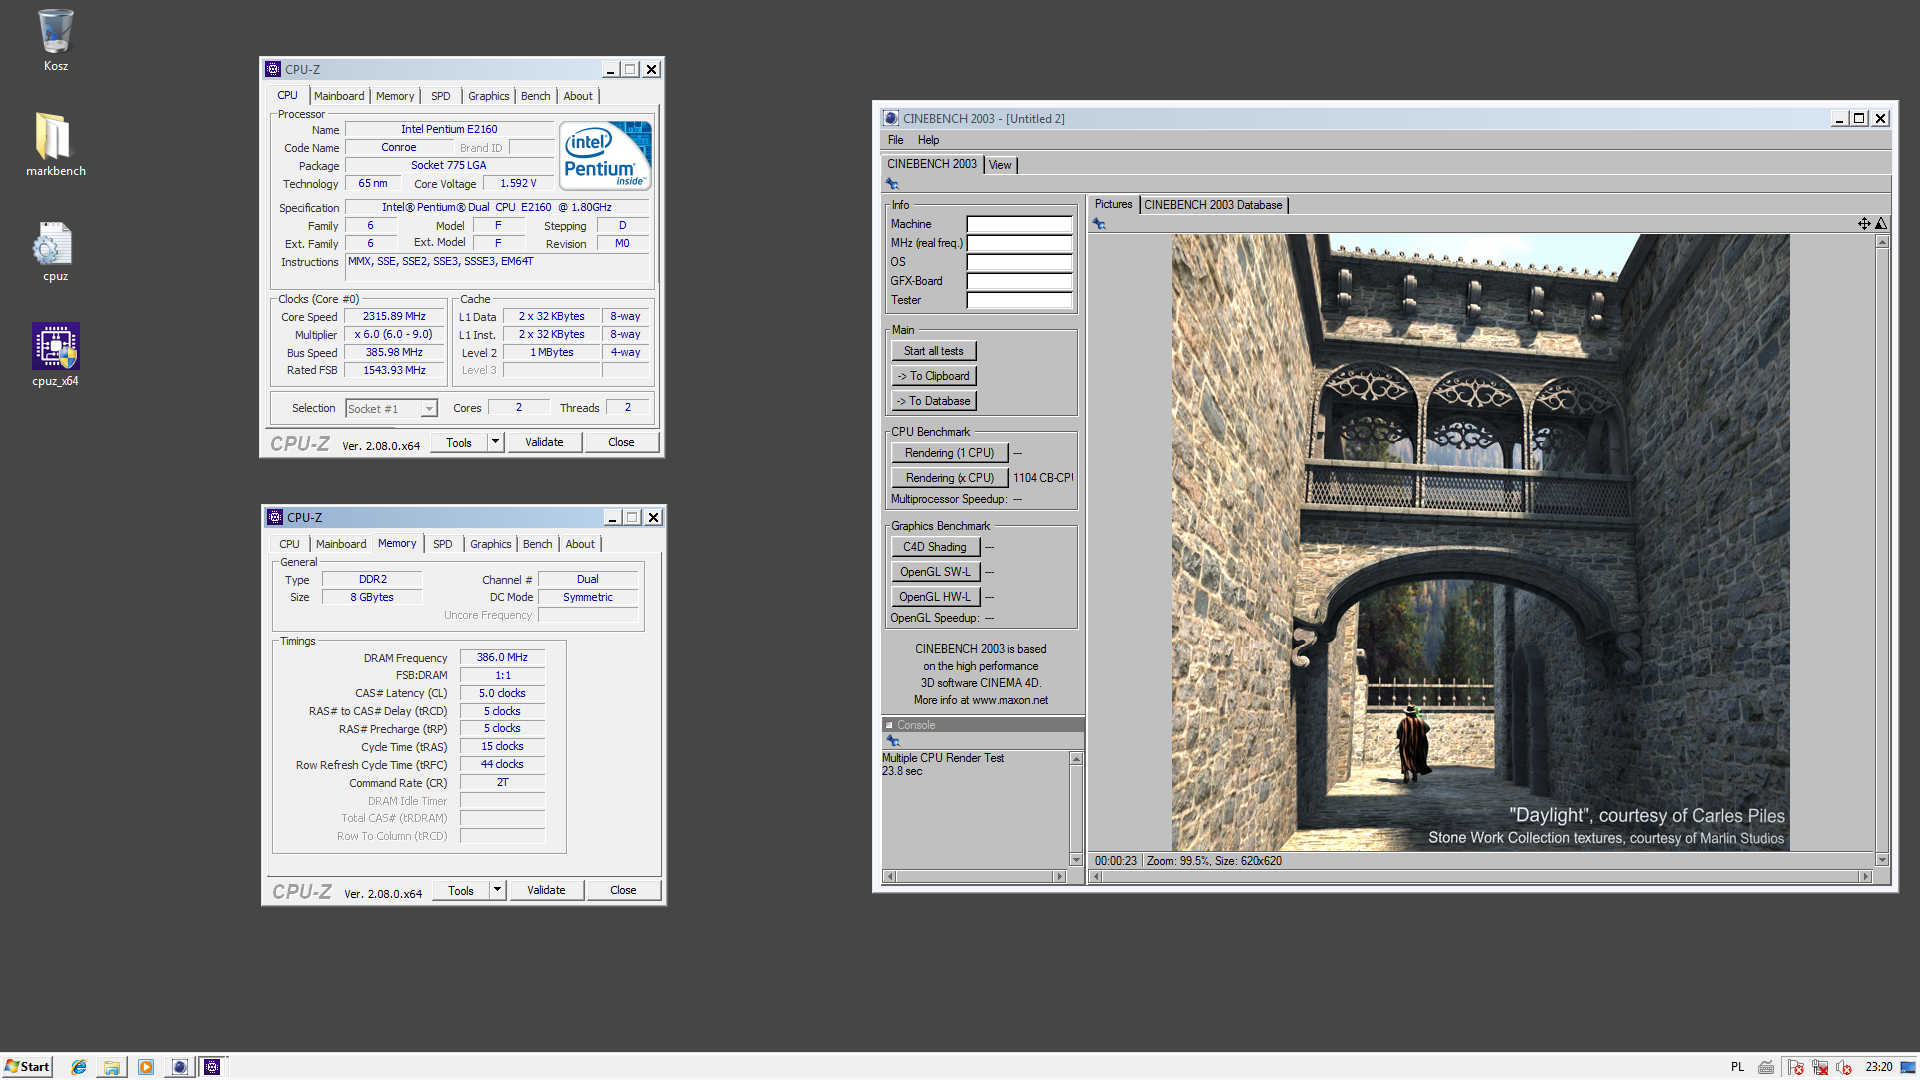Switch to CPU-Z taskbar button

coord(212,1067)
